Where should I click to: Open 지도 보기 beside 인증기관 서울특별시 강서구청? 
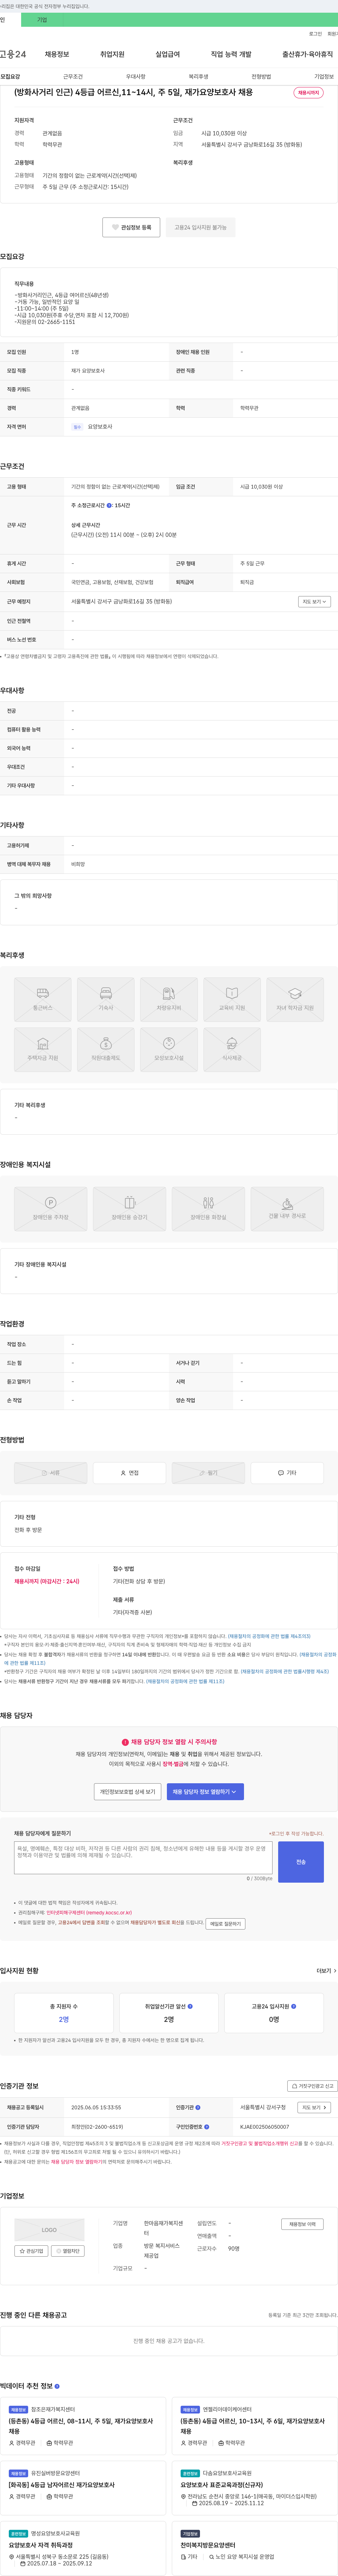pos(314,2107)
